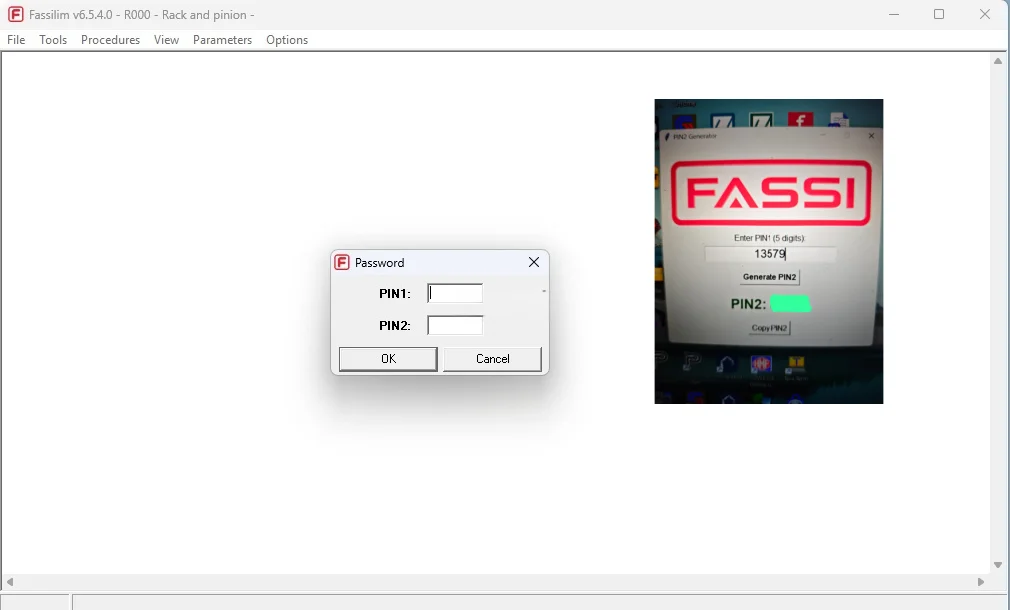Click the PIN2 Generator photo on the canvas

tap(768, 250)
